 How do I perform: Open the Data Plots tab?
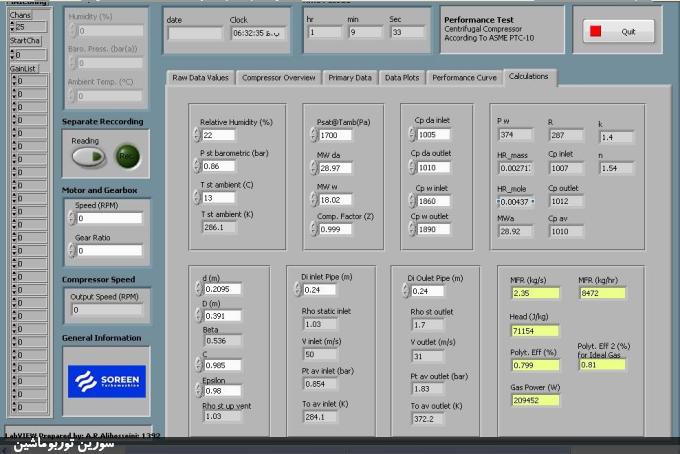click(x=401, y=77)
